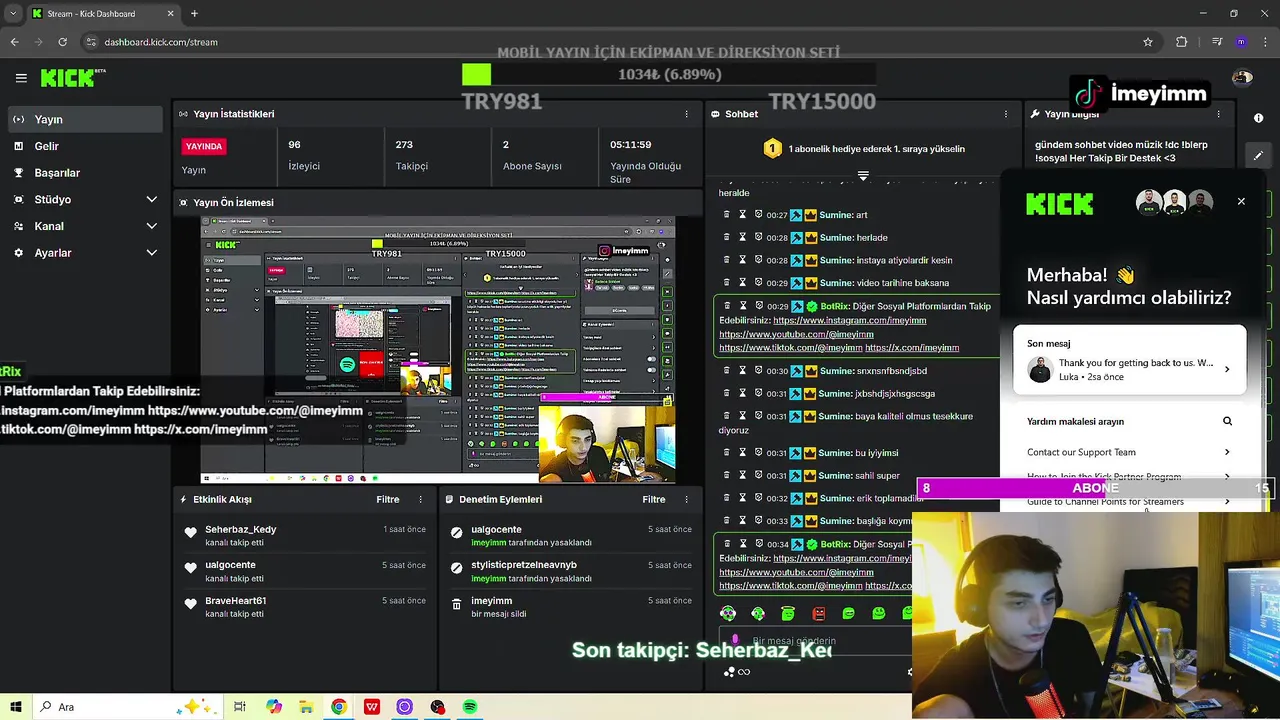
Task: Open the instagram.com/imeyimm link at 00:29
Action: (850, 320)
